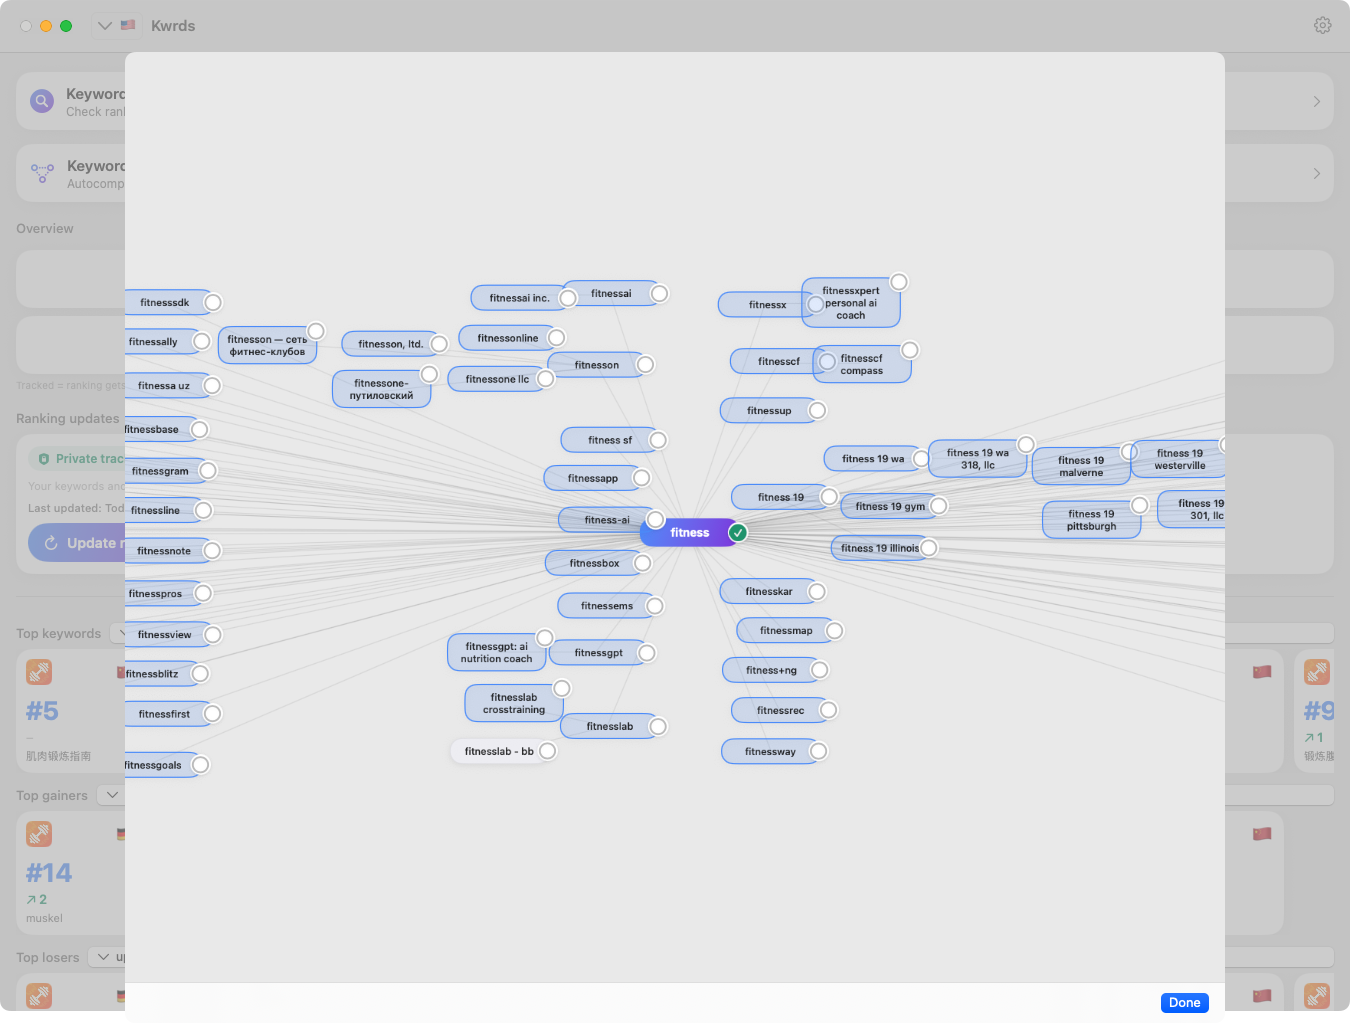Toggle the circle beside fitnesskar

tap(817, 592)
